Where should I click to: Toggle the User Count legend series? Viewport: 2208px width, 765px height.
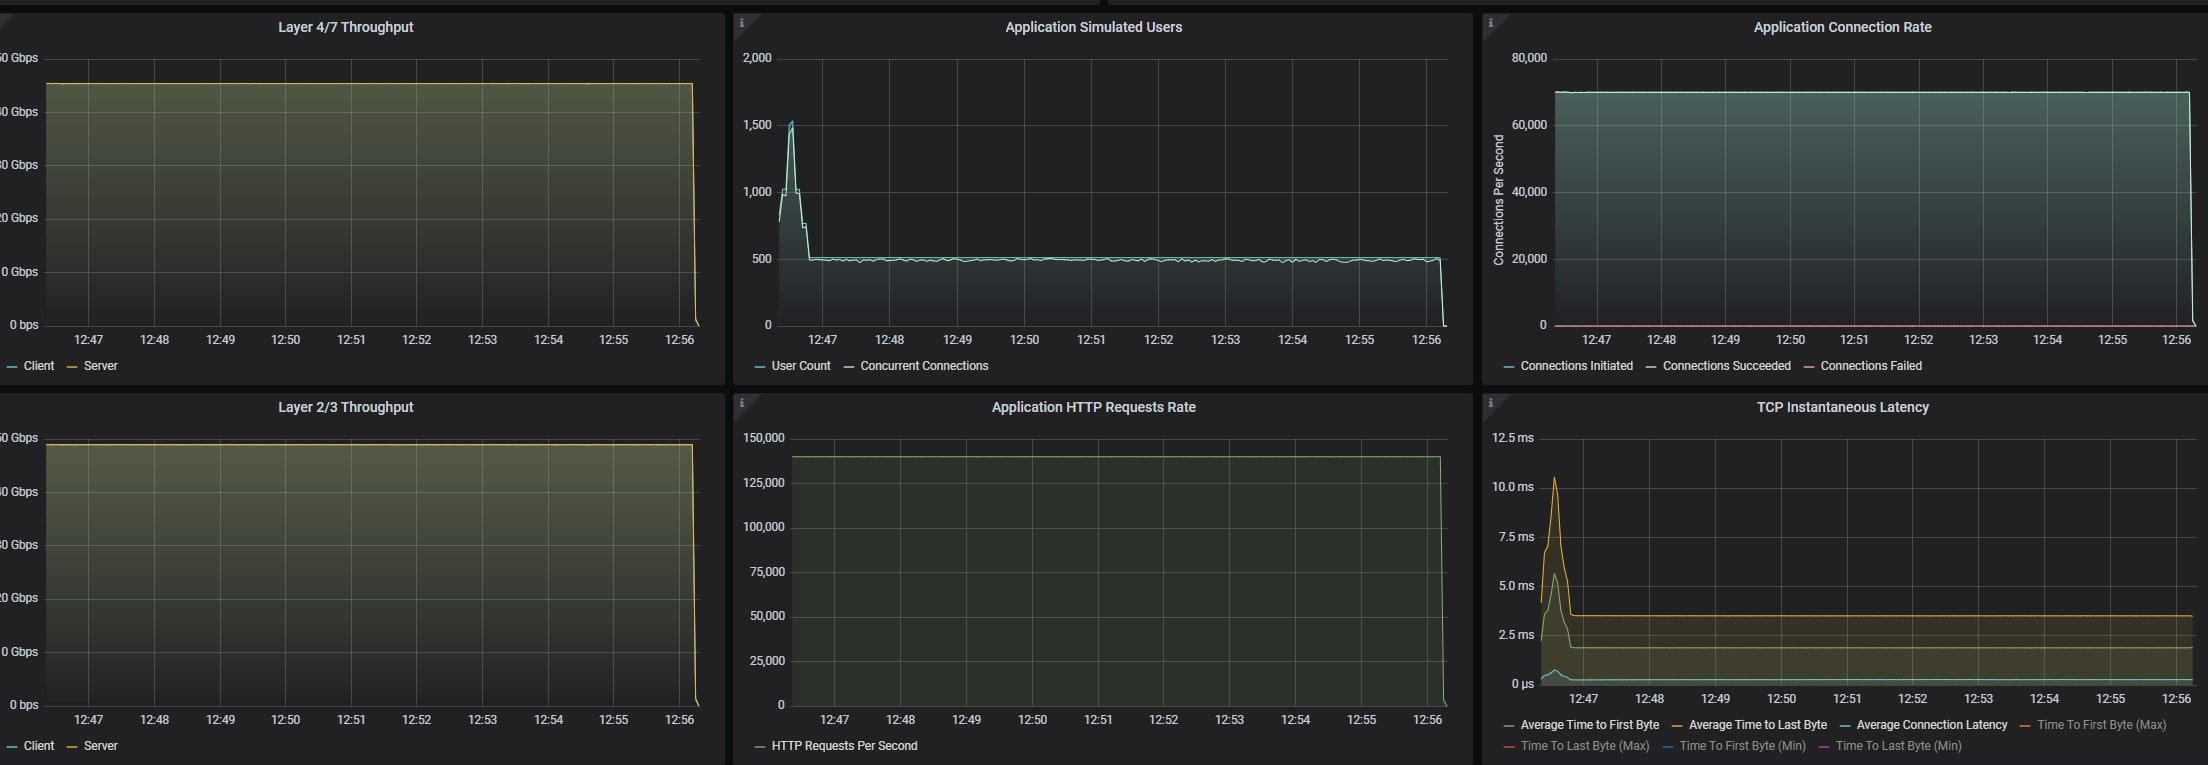800,366
